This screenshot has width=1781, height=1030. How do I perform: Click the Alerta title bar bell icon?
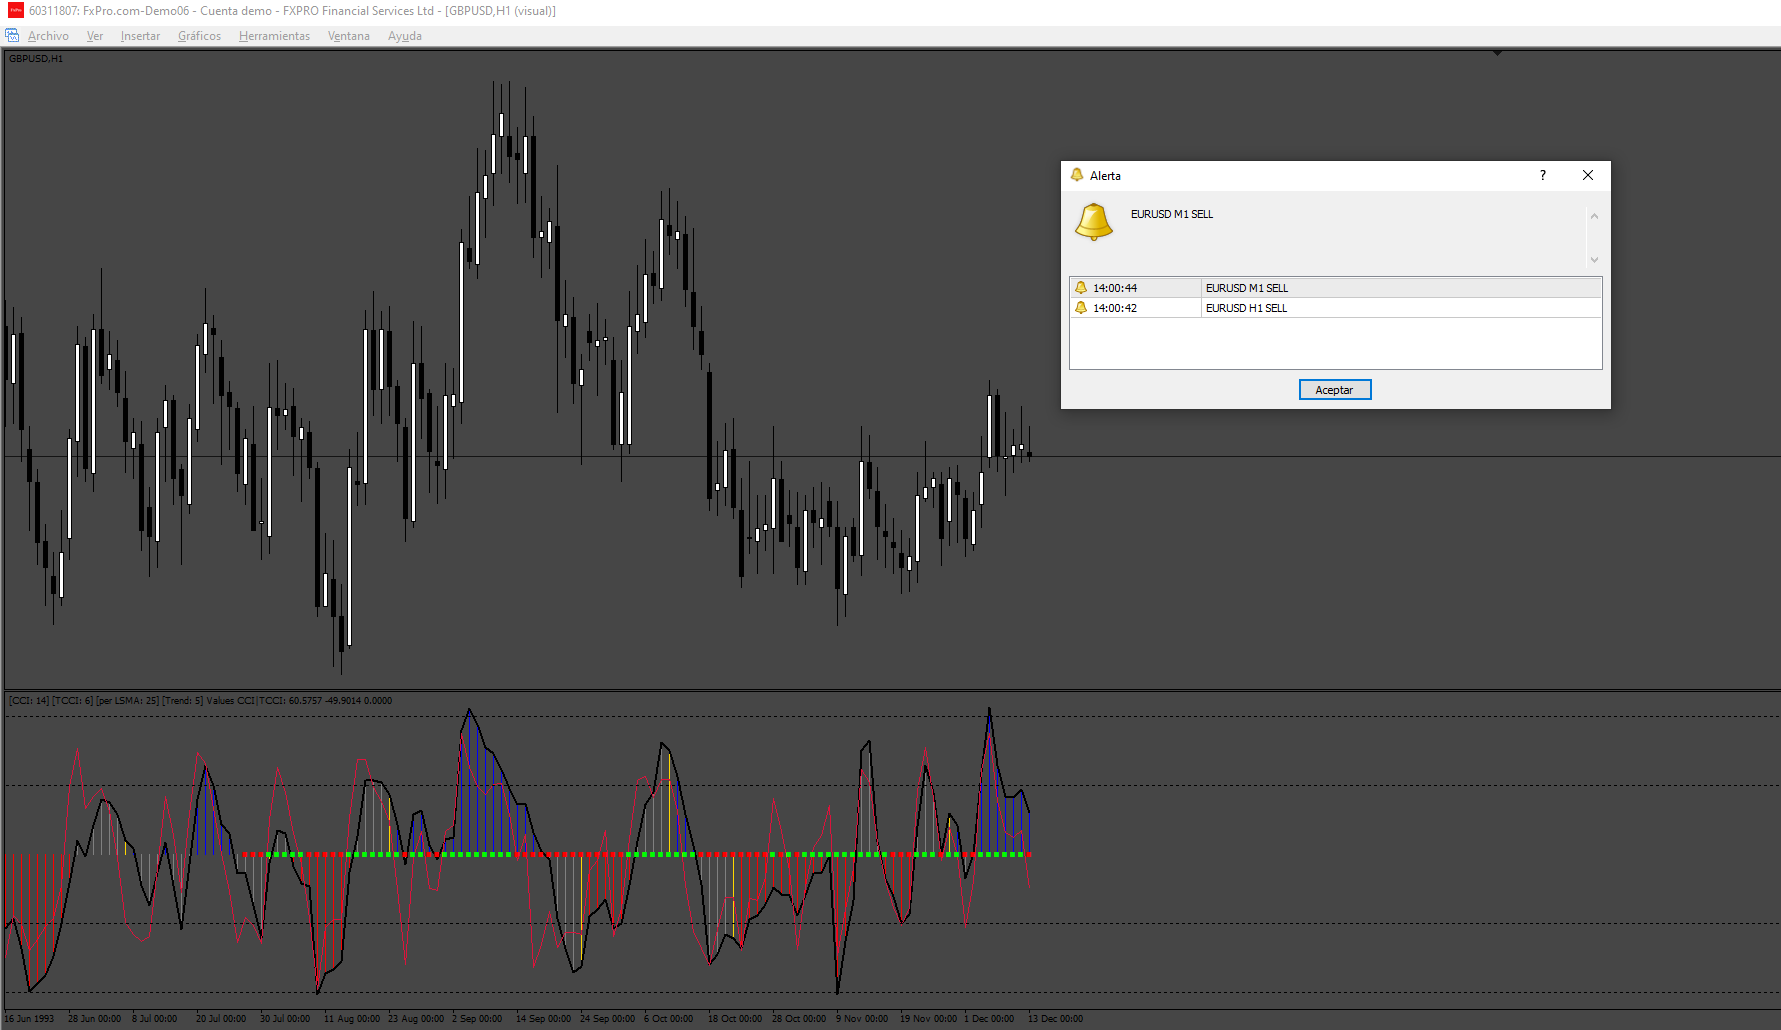[x=1077, y=175]
